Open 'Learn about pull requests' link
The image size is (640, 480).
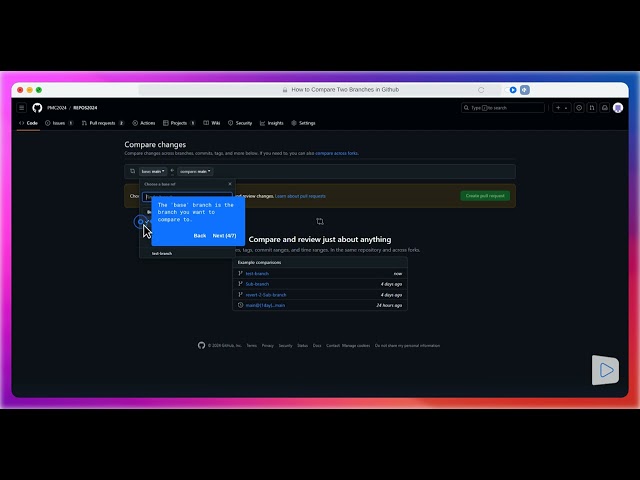[300, 196]
